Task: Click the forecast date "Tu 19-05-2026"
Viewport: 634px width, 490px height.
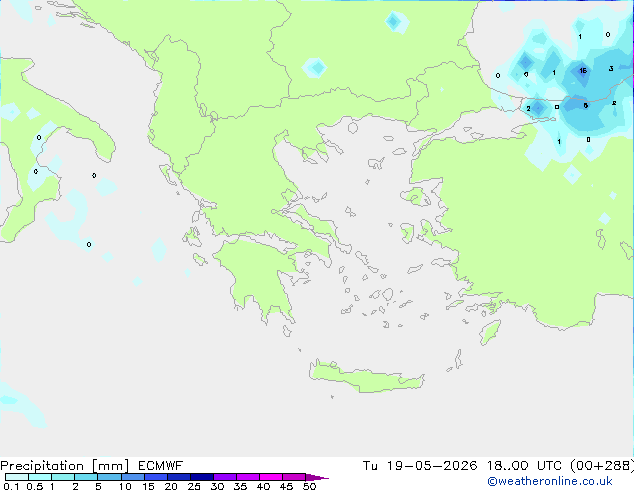Action: [x=420, y=466]
